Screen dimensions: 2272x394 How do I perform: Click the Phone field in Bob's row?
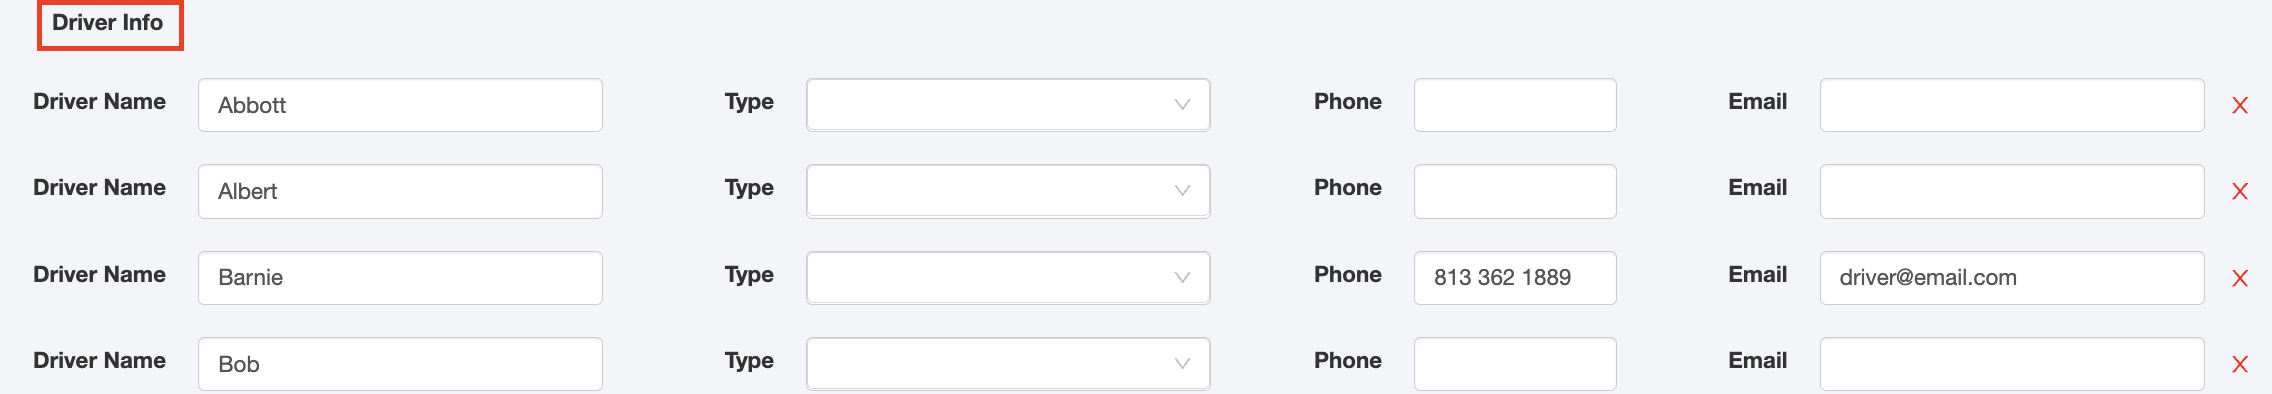tap(1515, 364)
